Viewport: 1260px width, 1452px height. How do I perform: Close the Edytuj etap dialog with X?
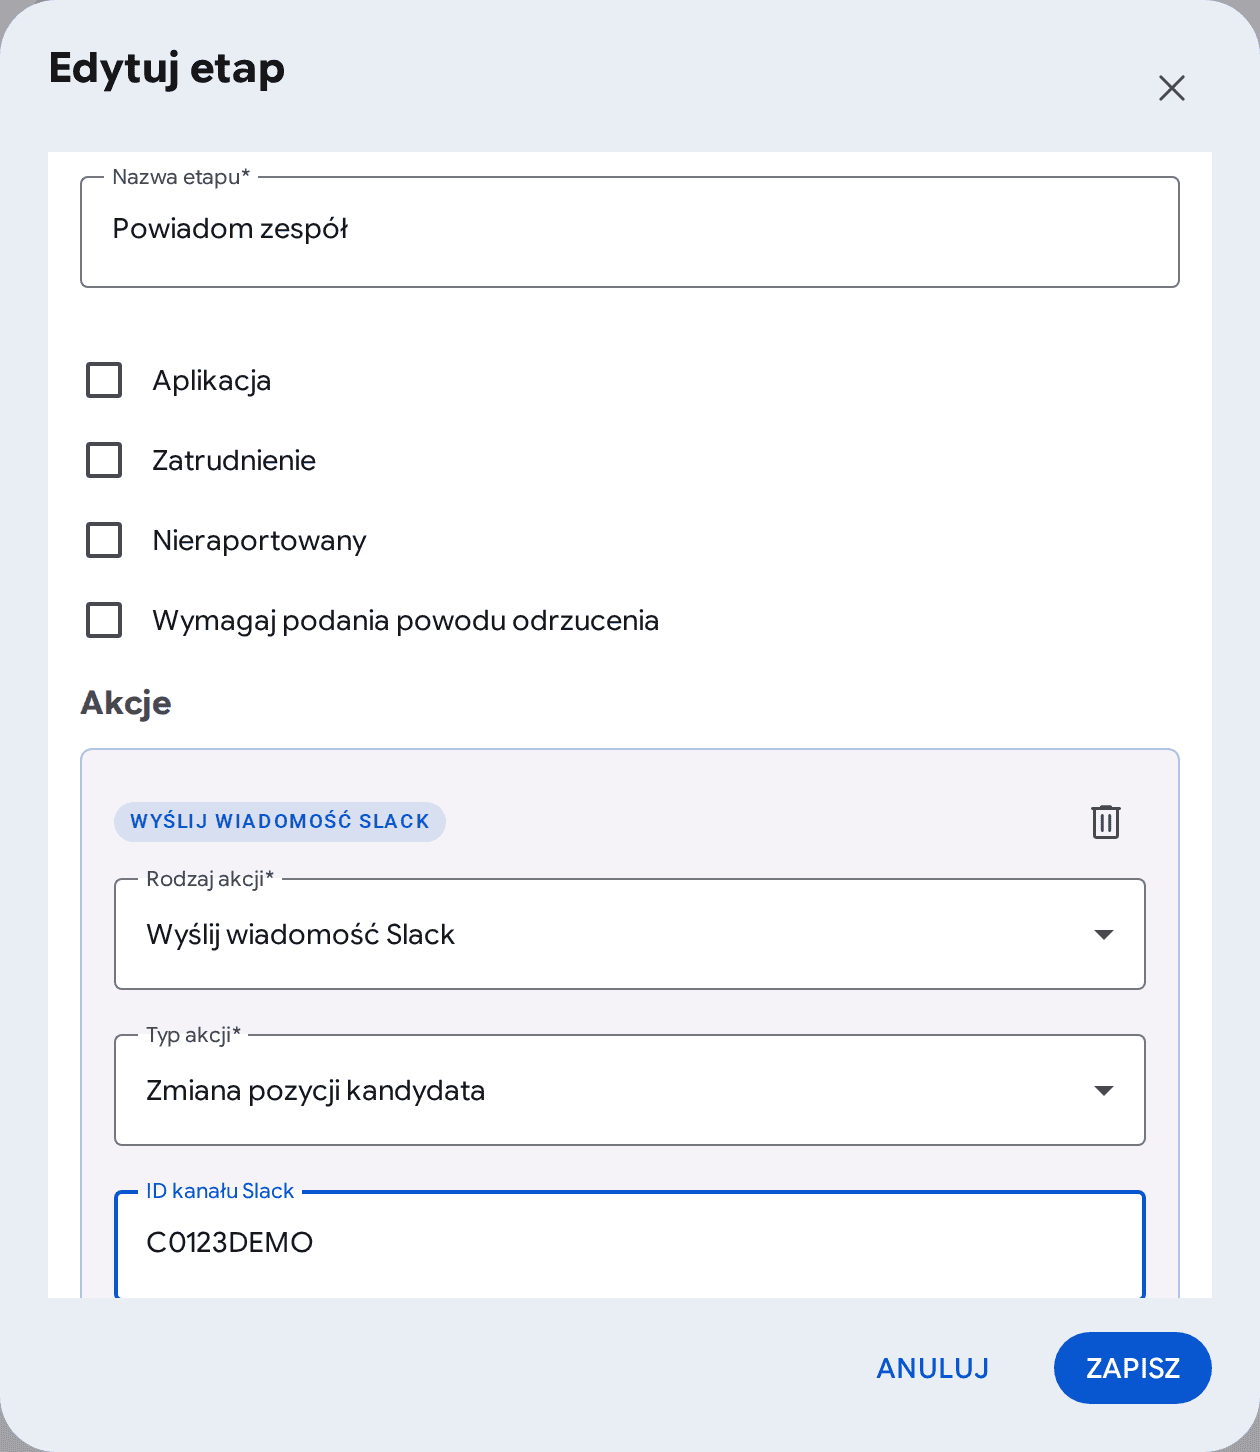click(1171, 88)
